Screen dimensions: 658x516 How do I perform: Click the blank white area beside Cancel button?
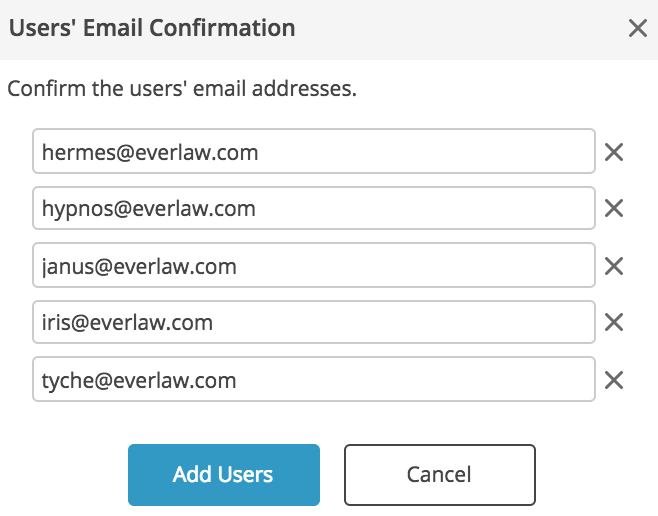[x=596, y=475]
